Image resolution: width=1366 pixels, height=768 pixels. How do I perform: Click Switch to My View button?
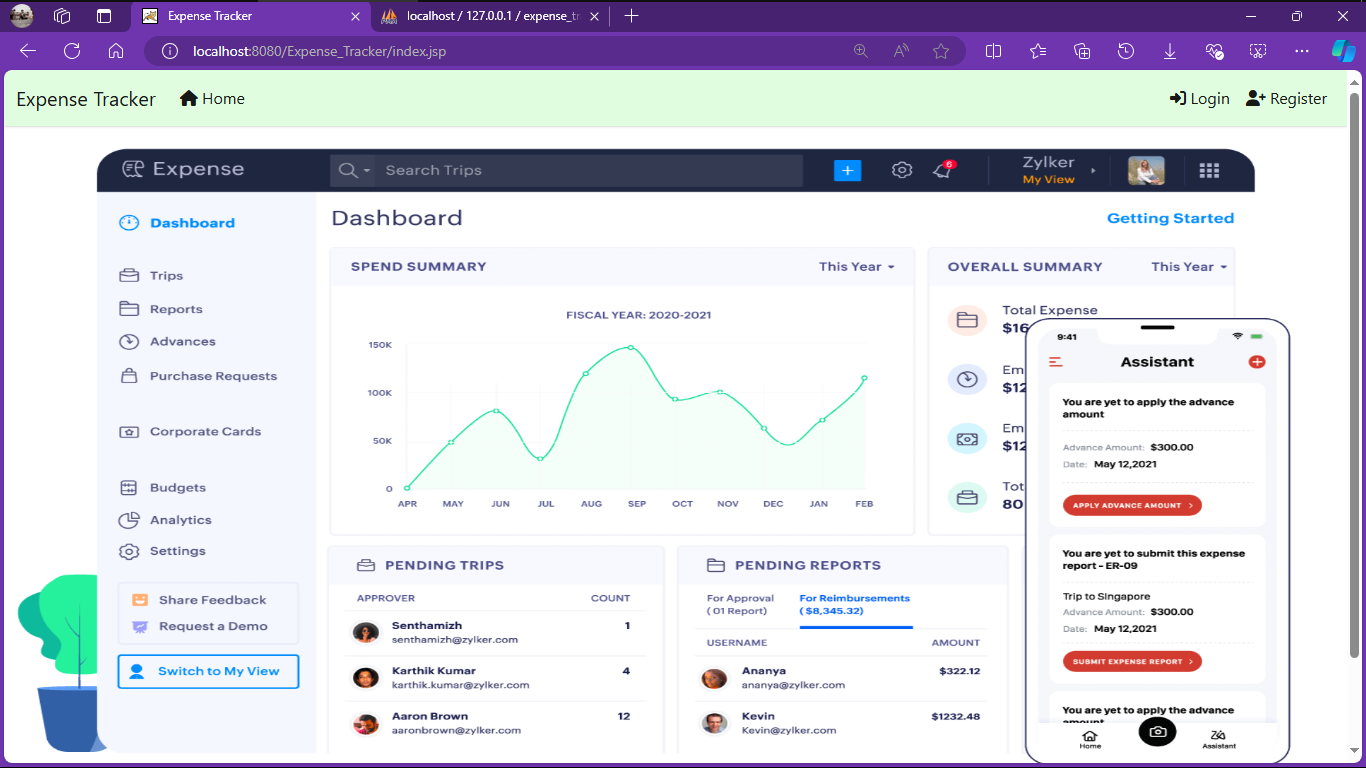(x=208, y=671)
